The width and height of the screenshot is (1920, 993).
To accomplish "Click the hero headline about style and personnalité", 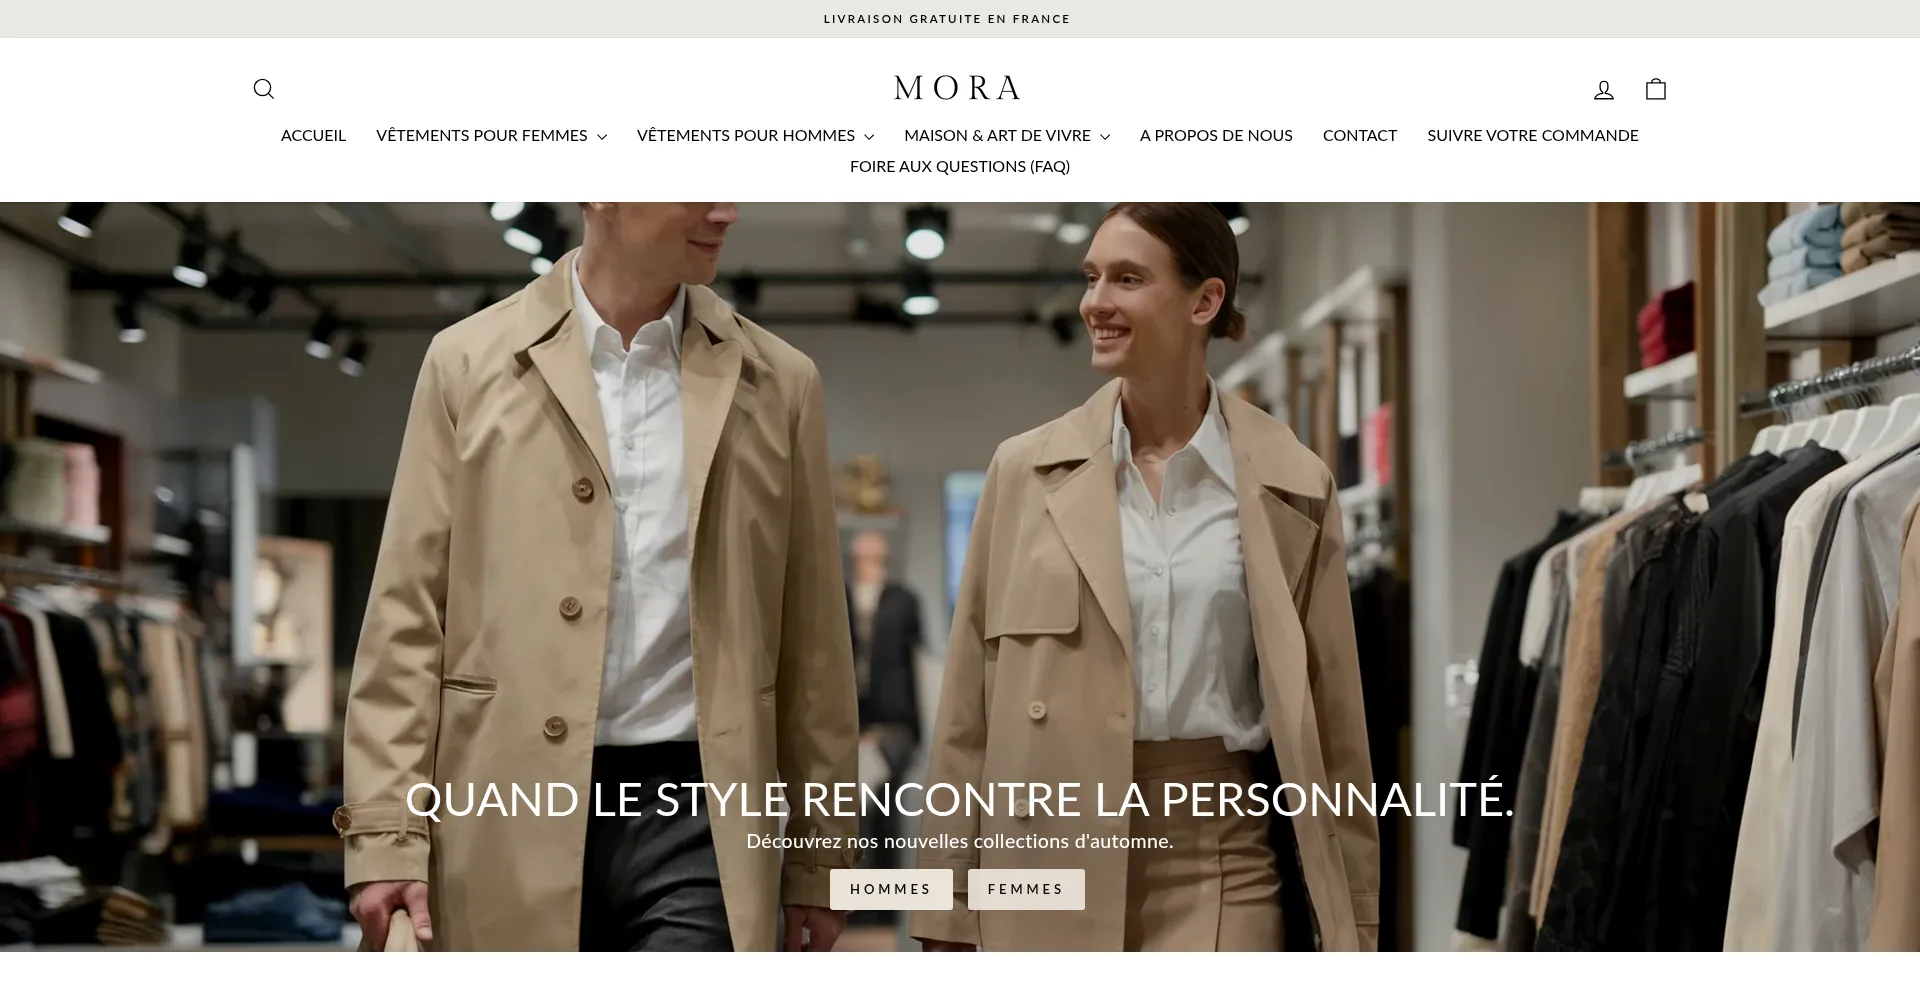I will (x=960, y=800).
